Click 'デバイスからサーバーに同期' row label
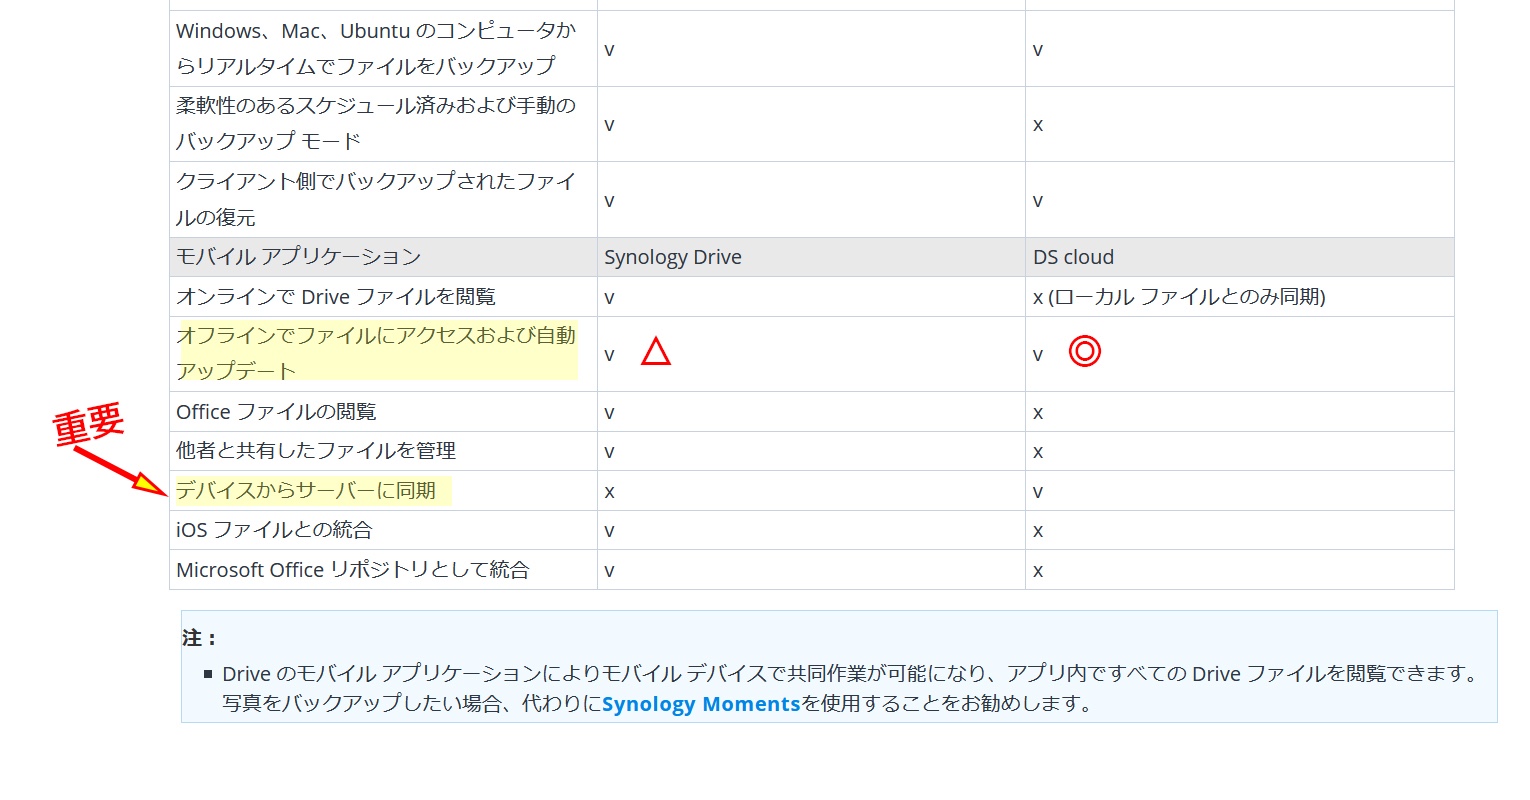This screenshot has height=800, width=1530. 306,491
